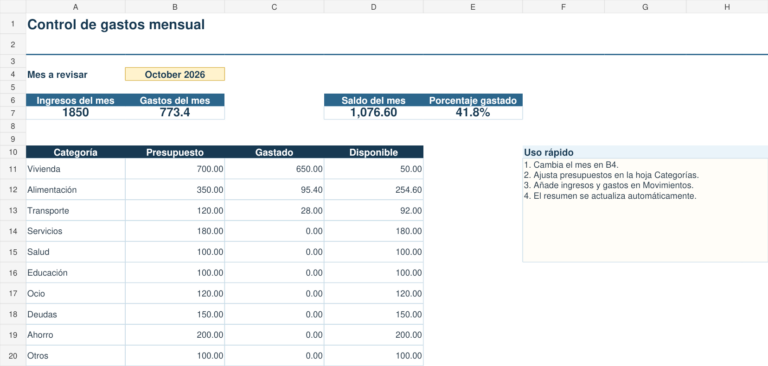The height and width of the screenshot is (366, 768).
Task: Select column D header
Action: tap(373, 6)
